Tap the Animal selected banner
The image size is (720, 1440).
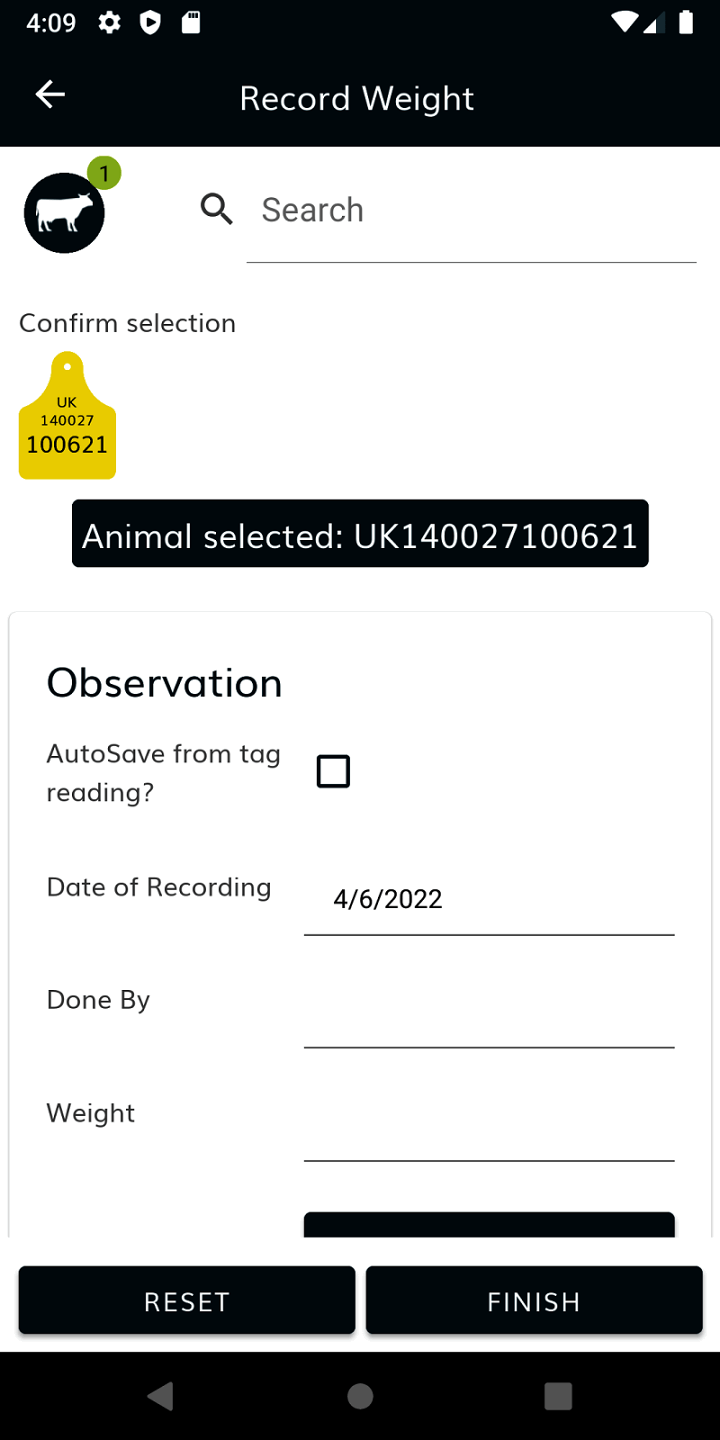click(360, 534)
